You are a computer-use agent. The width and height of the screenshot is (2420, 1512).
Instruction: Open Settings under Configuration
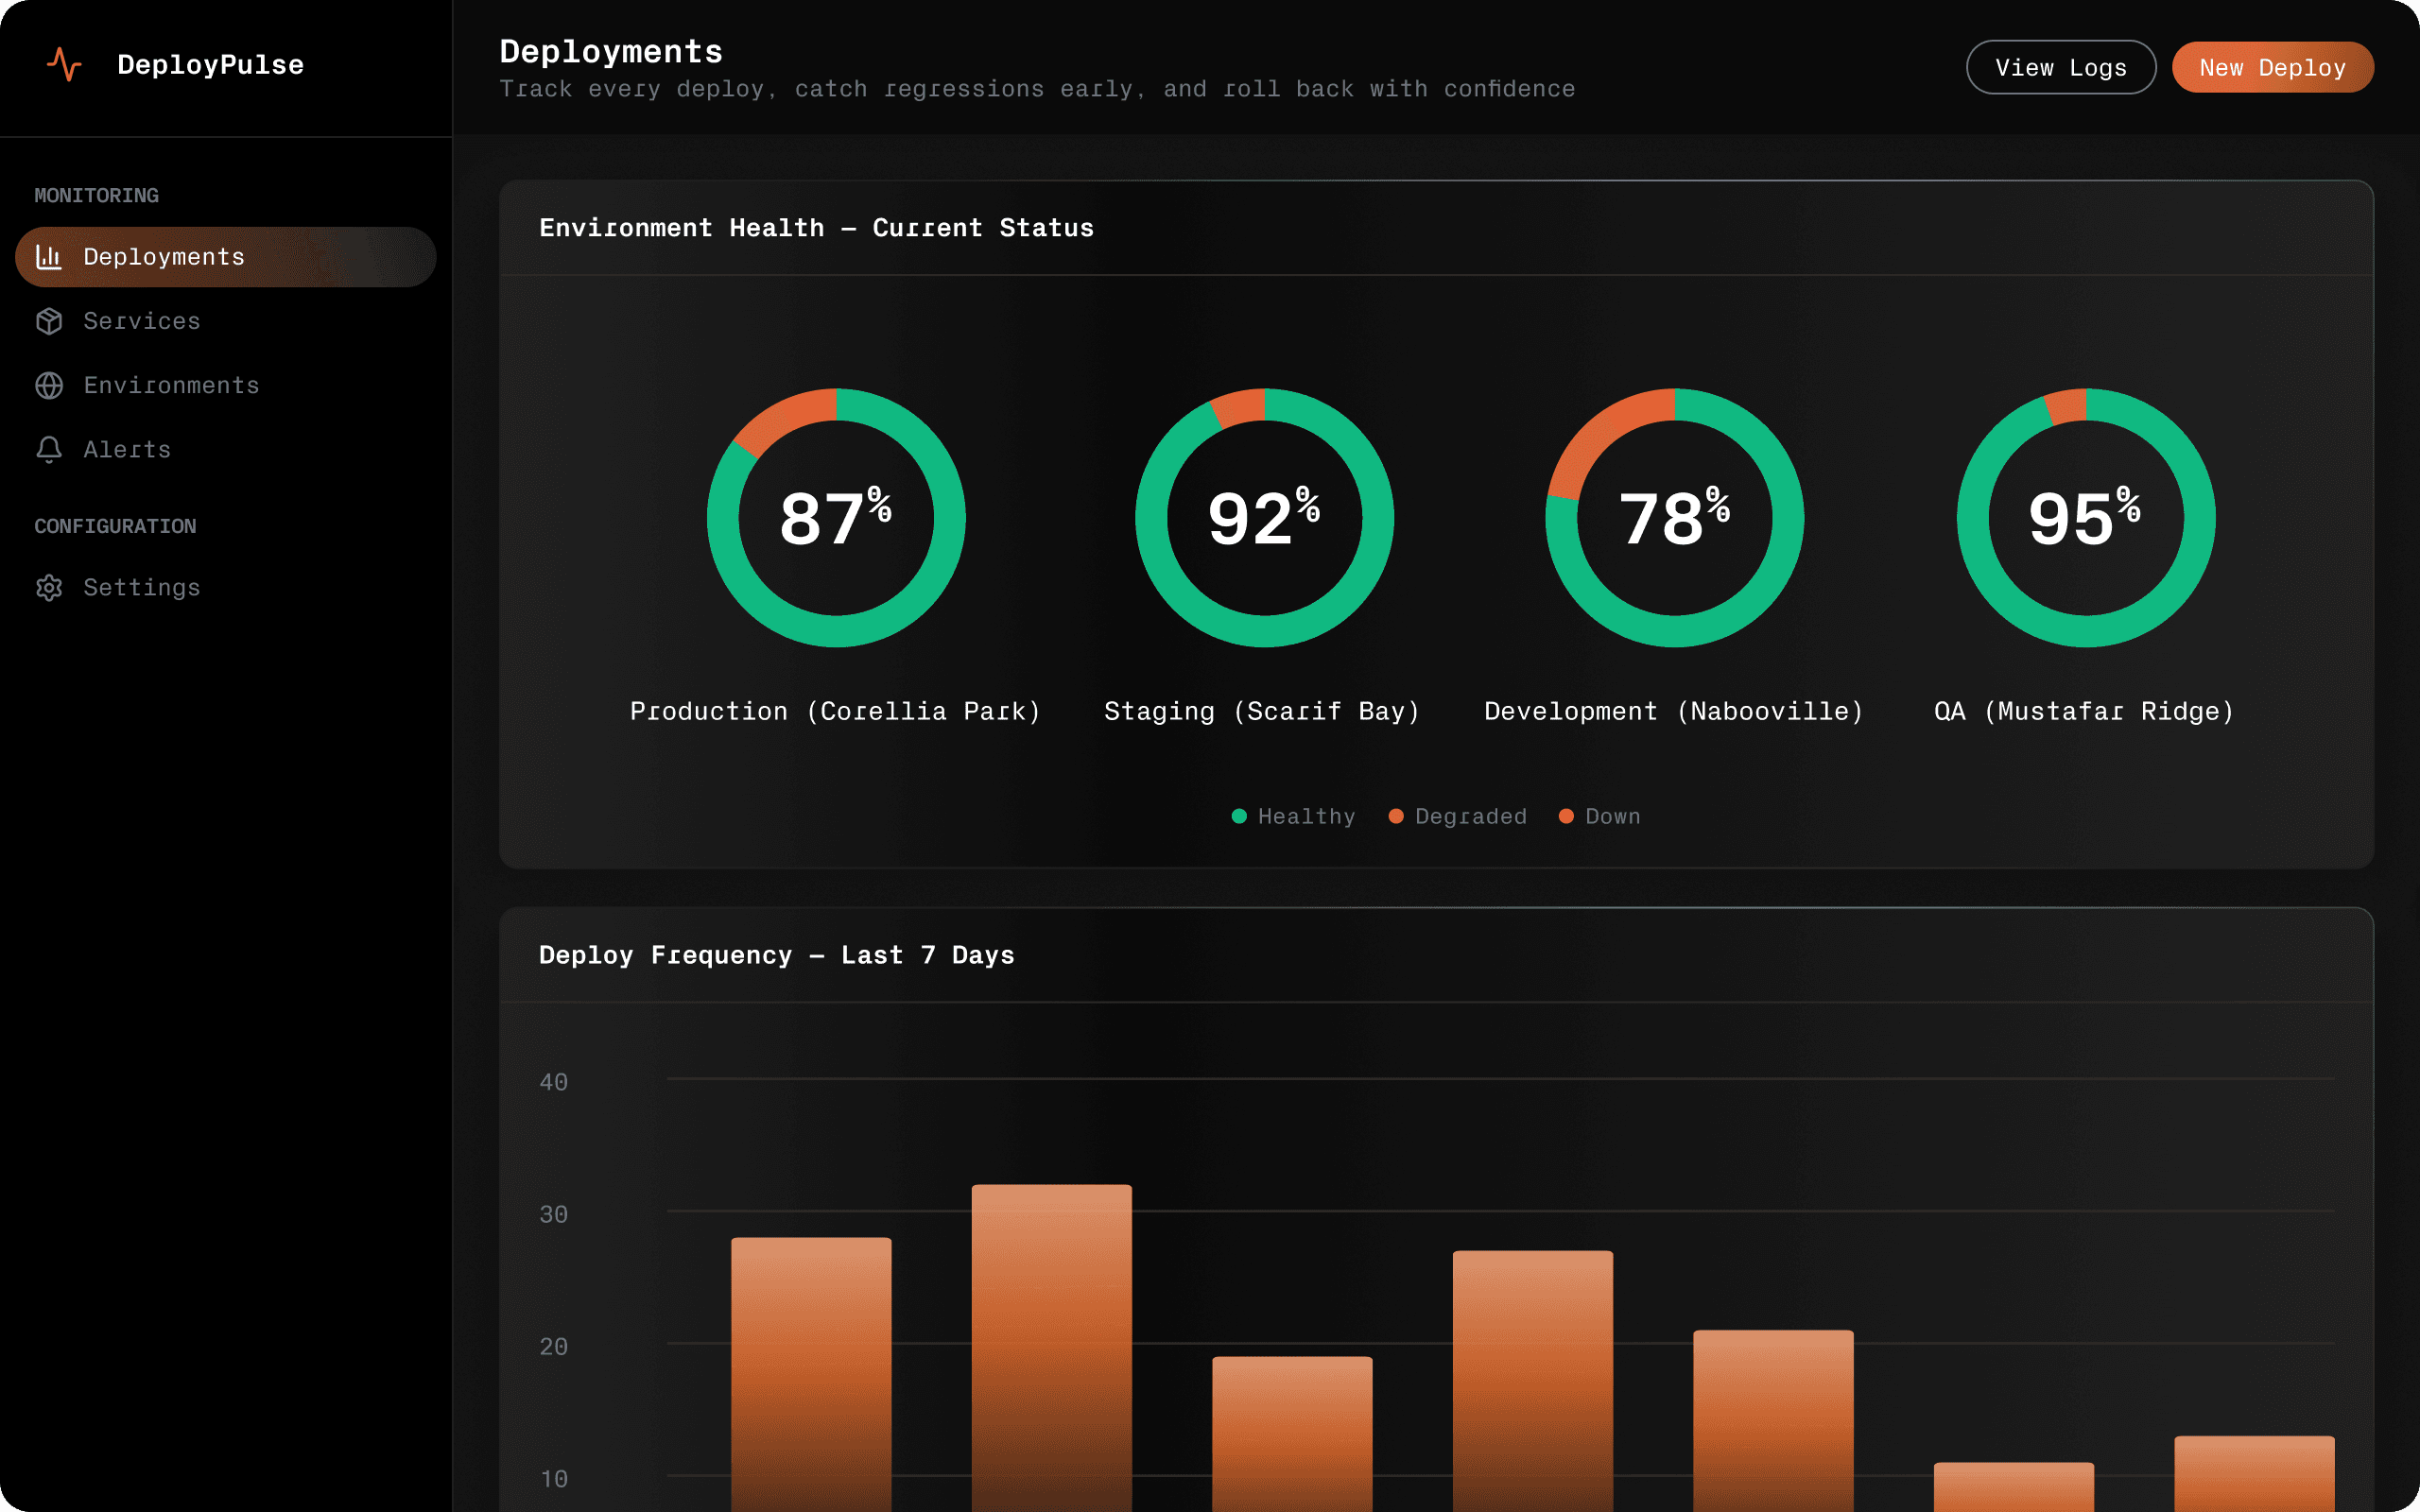226,587
